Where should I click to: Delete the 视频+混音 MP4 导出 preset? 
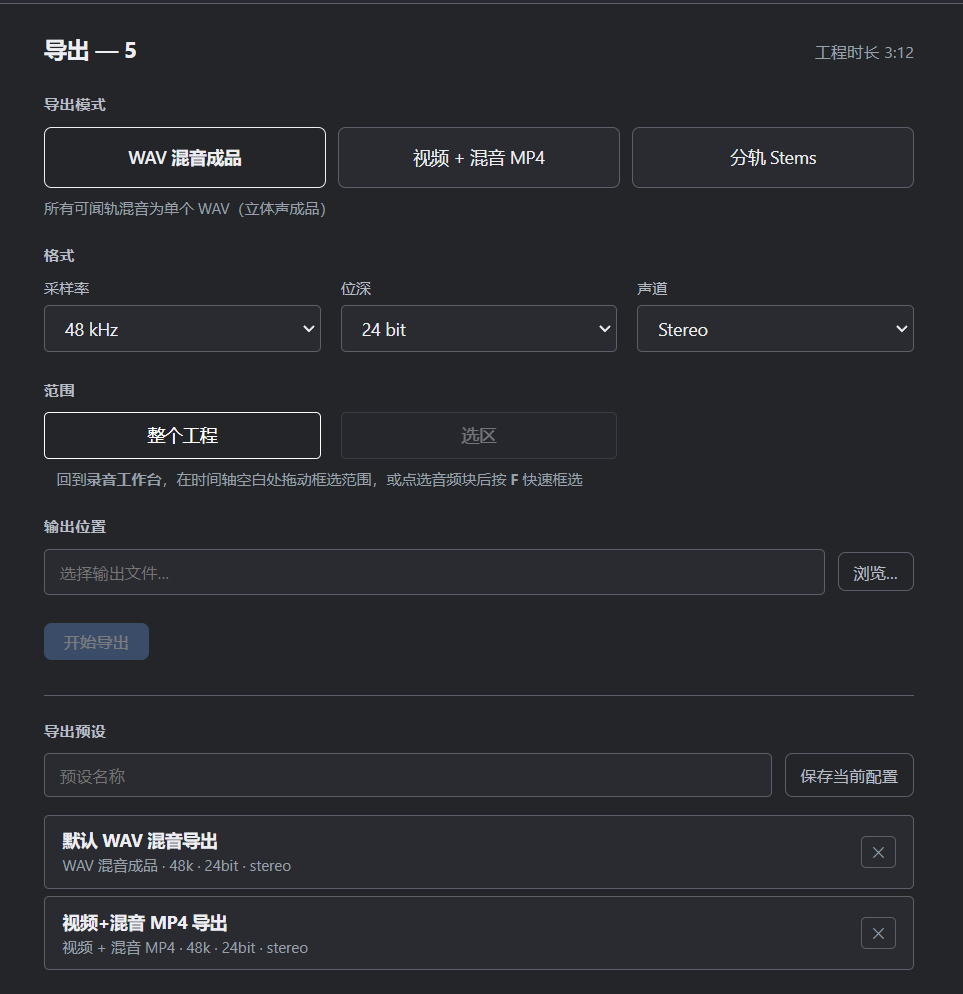click(x=878, y=933)
